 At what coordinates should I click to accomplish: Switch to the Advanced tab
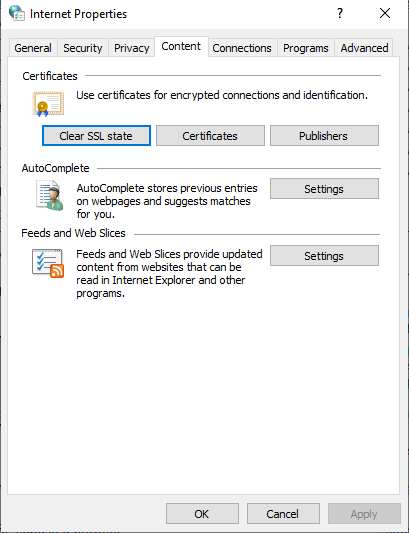(x=364, y=48)
